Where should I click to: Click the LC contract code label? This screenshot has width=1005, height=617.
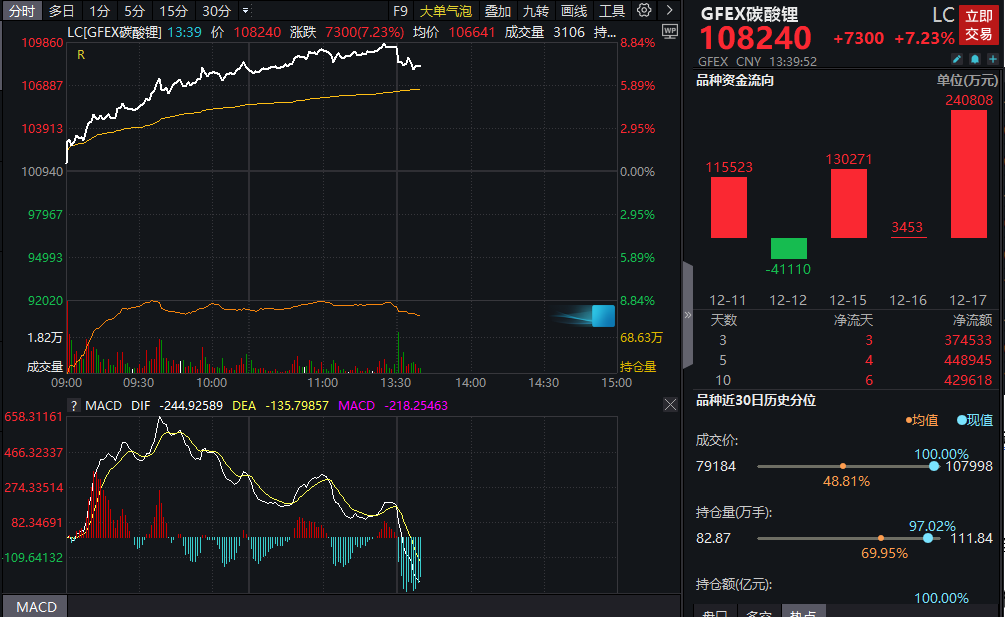click(x=943, y=15)
